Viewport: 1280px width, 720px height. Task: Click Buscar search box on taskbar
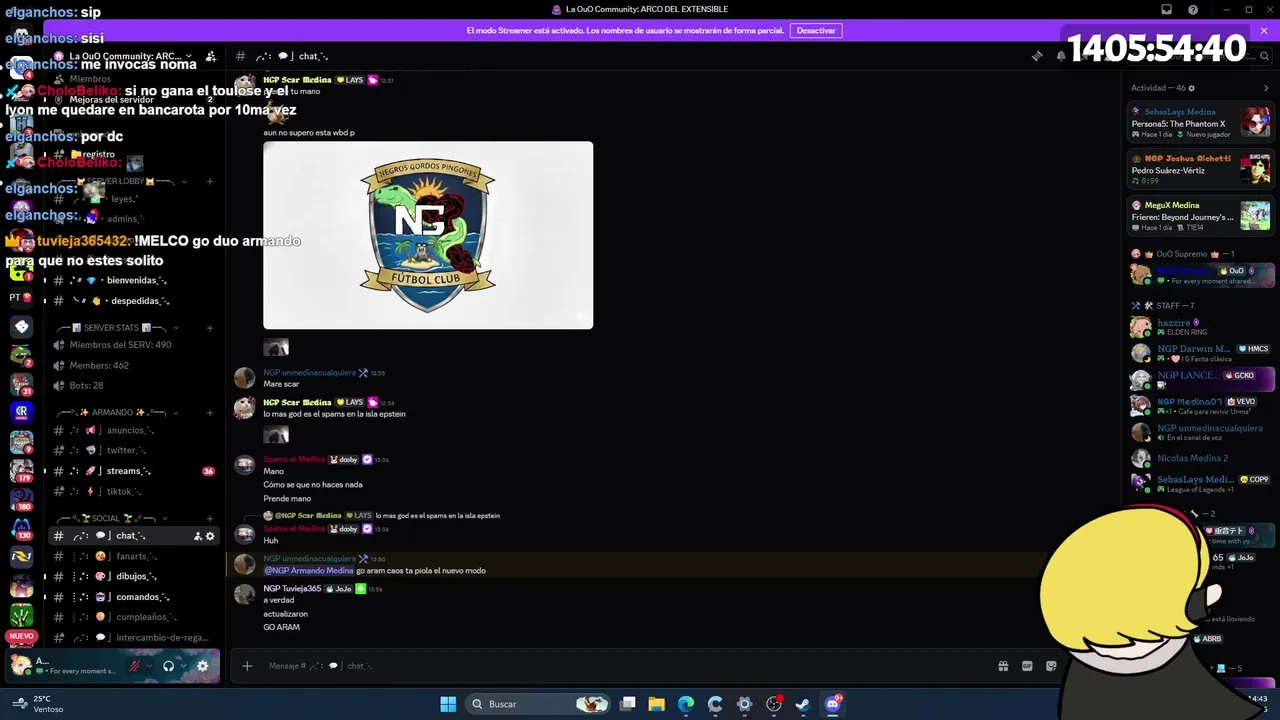click(540, 704)
